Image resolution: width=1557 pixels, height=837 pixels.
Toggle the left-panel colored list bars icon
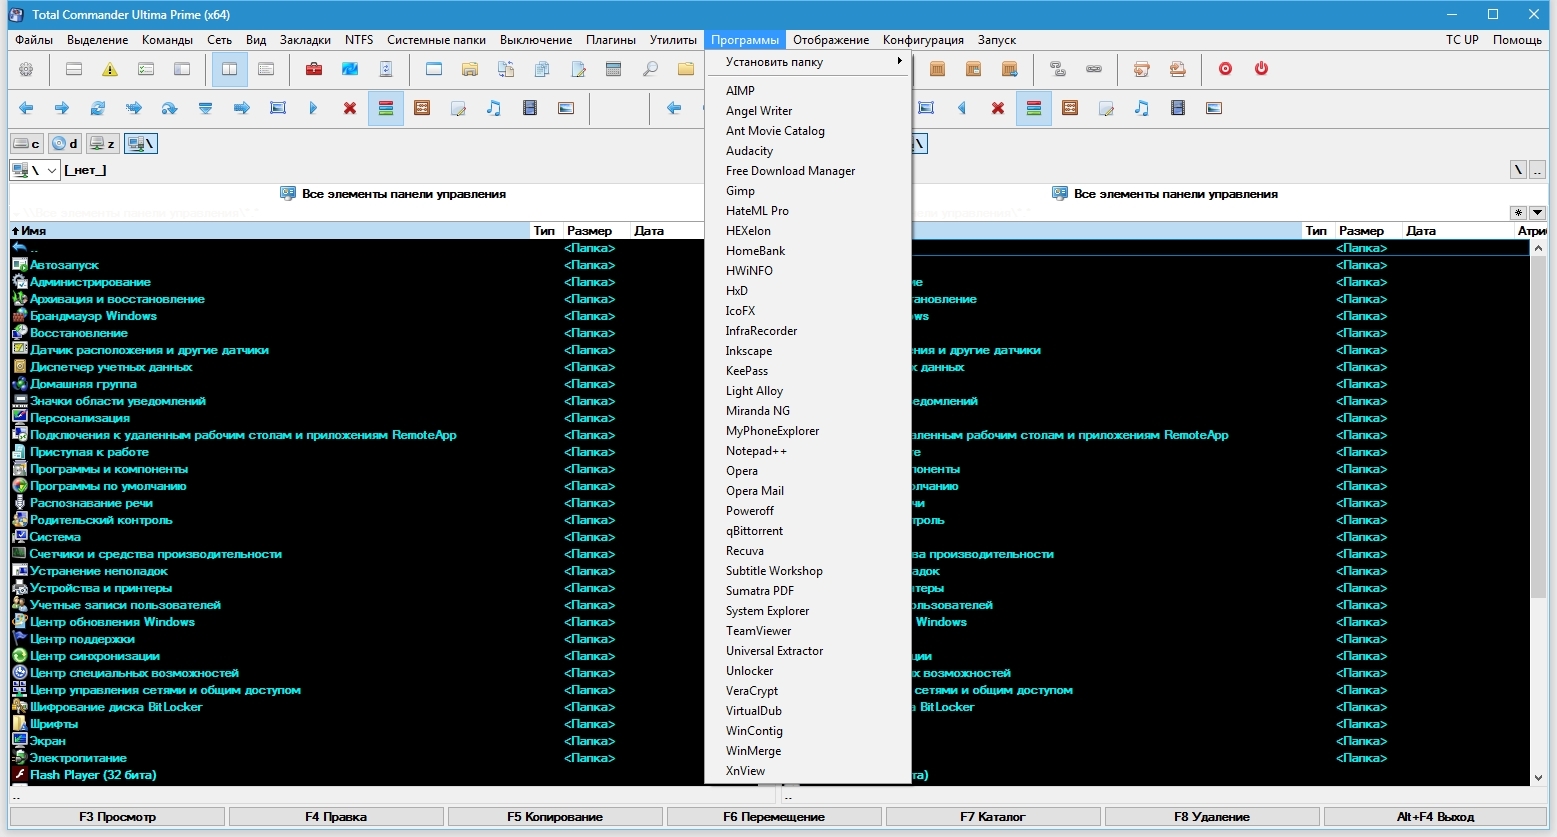click(386, 108)
